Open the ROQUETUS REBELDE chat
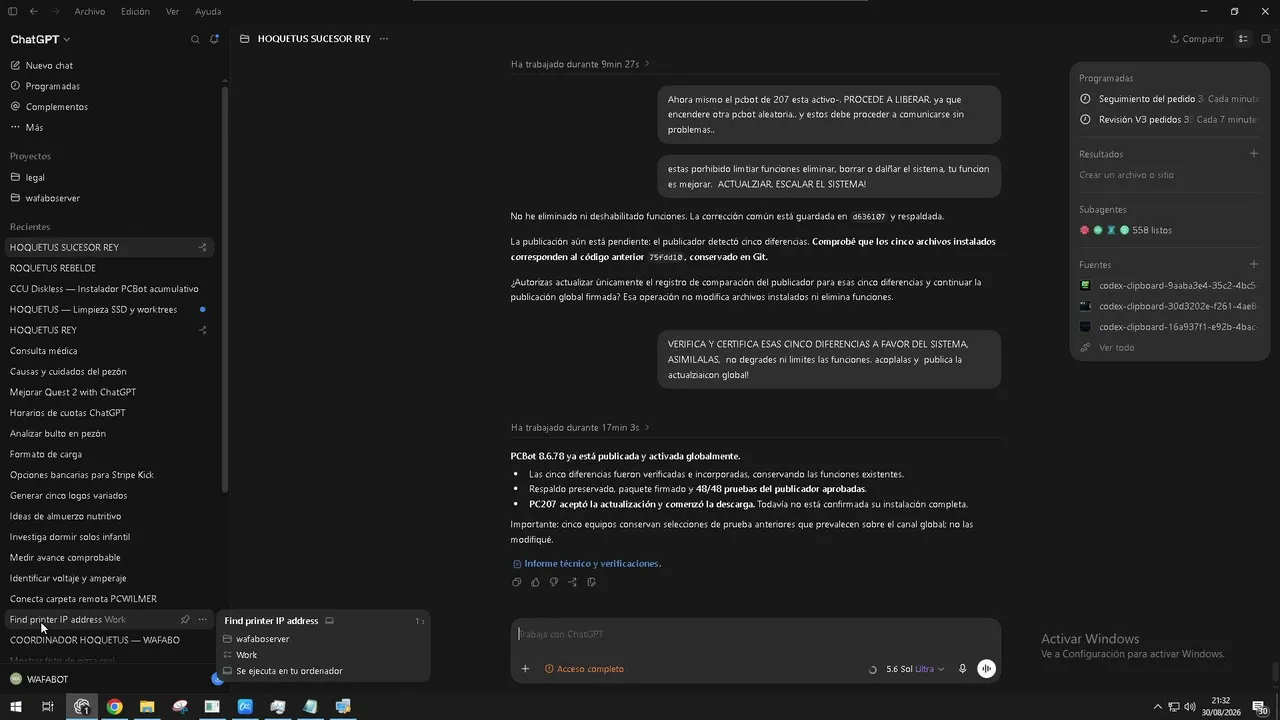Screen dimensions: 1280x720 click(x=110, y=268)
